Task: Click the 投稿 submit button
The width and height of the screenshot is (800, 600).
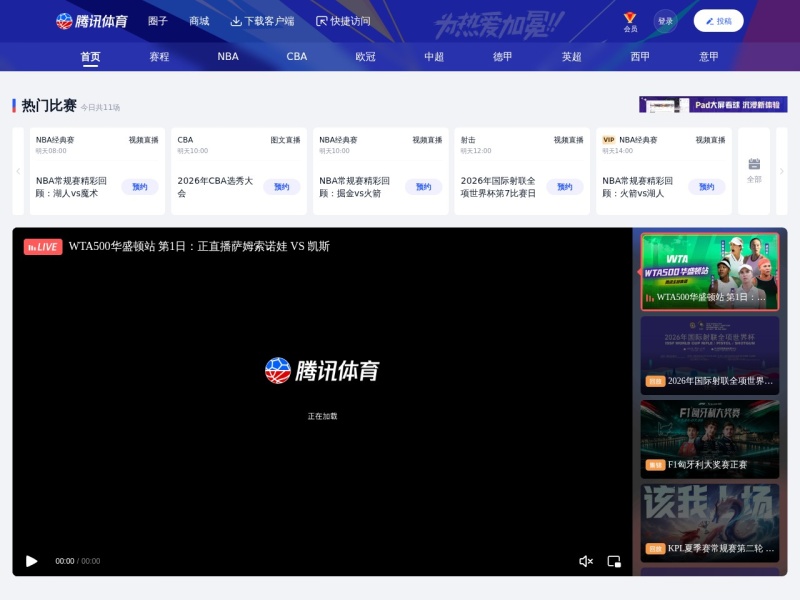Action: coord(718,21)
